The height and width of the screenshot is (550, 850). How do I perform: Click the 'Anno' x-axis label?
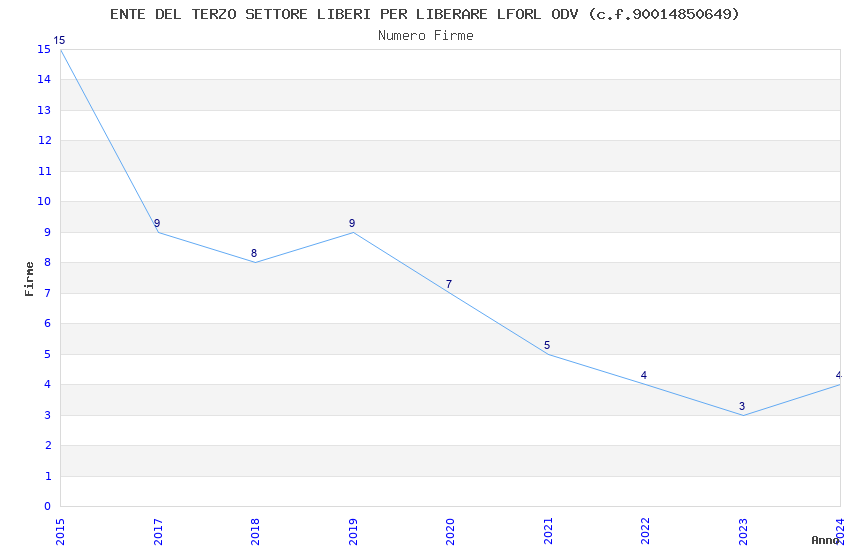pos(825,540)
